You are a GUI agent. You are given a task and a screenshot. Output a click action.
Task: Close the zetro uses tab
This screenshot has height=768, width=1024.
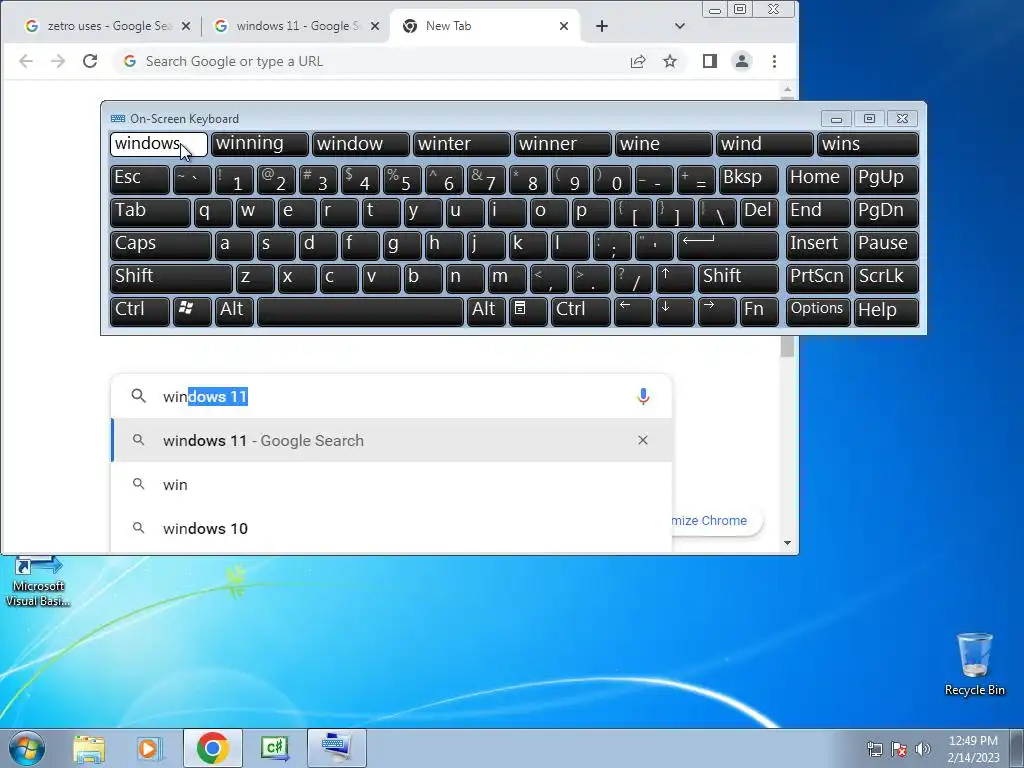pos(186,26)
